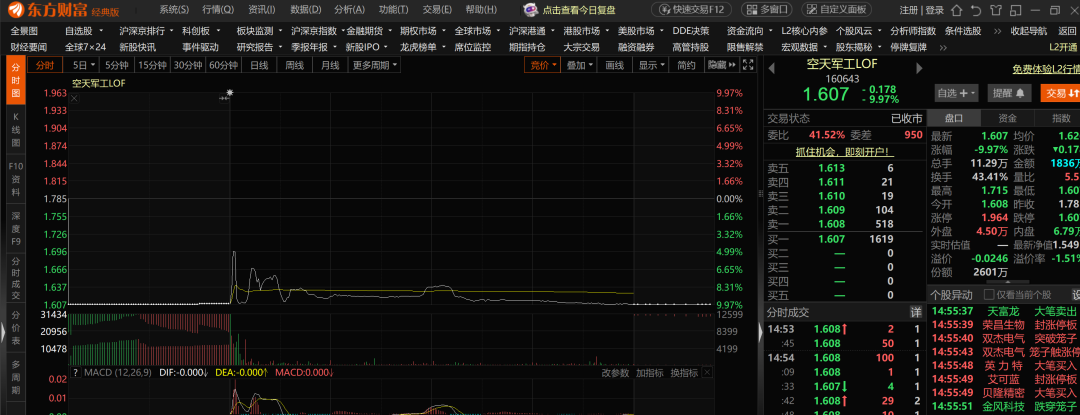Open the 更多周期 dropdown
The image size is (1080, 415).
375,65
